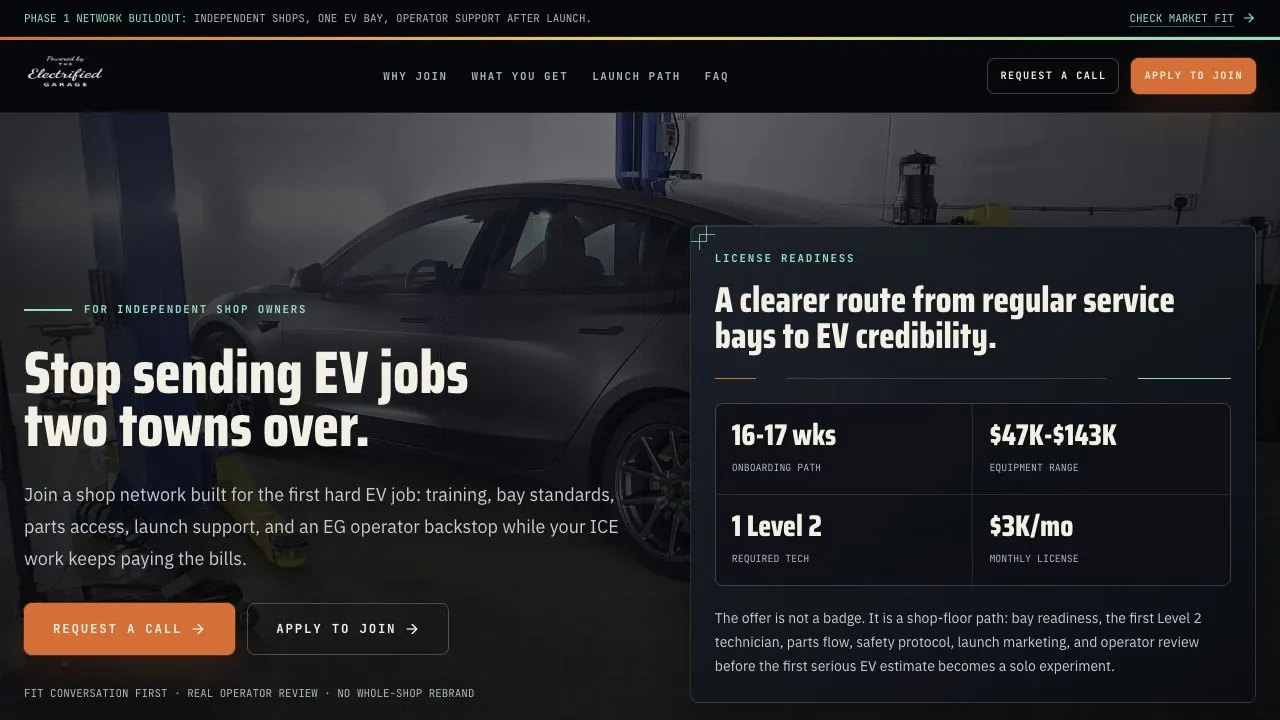Select the 1 Level 2 required tech stat
The image size is (1280, 720).
coord(844,540)
